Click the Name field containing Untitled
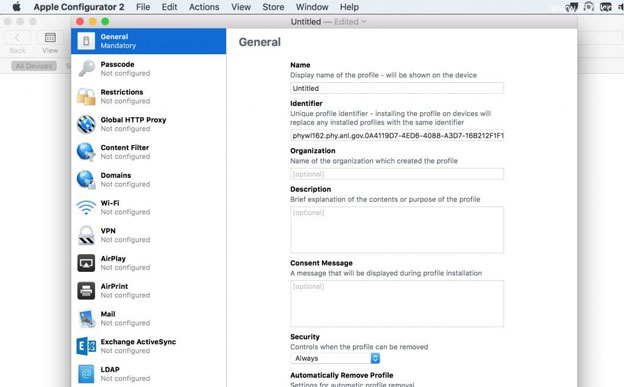 [x=397, y=88]
